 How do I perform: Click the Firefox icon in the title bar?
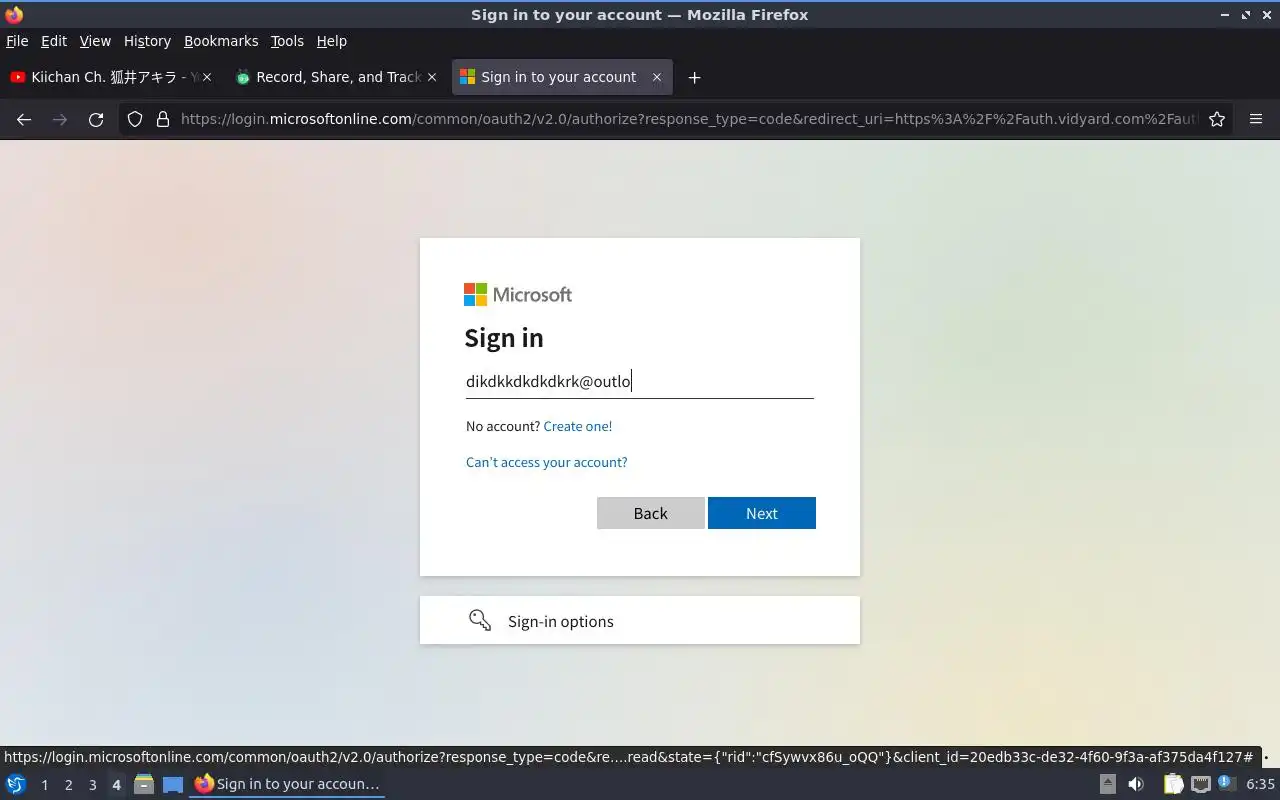14,14
